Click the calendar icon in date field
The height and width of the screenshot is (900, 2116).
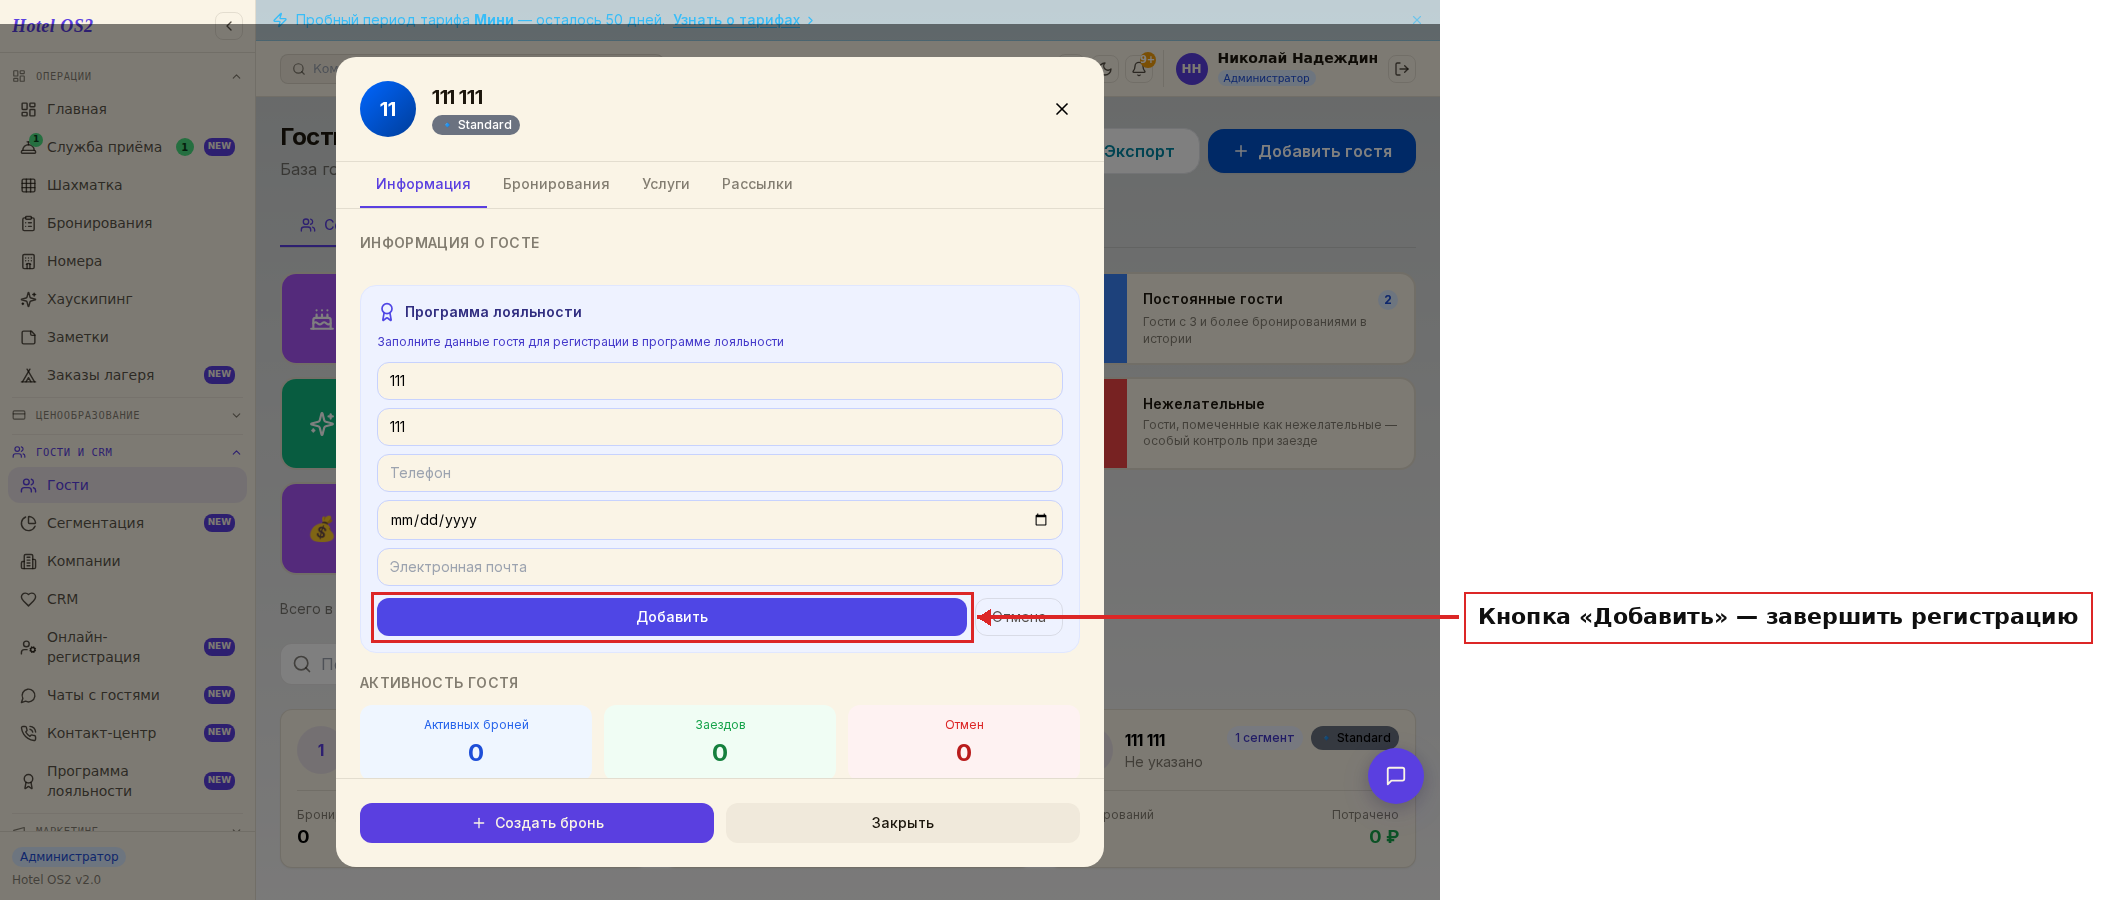[x=1041, y=520]
